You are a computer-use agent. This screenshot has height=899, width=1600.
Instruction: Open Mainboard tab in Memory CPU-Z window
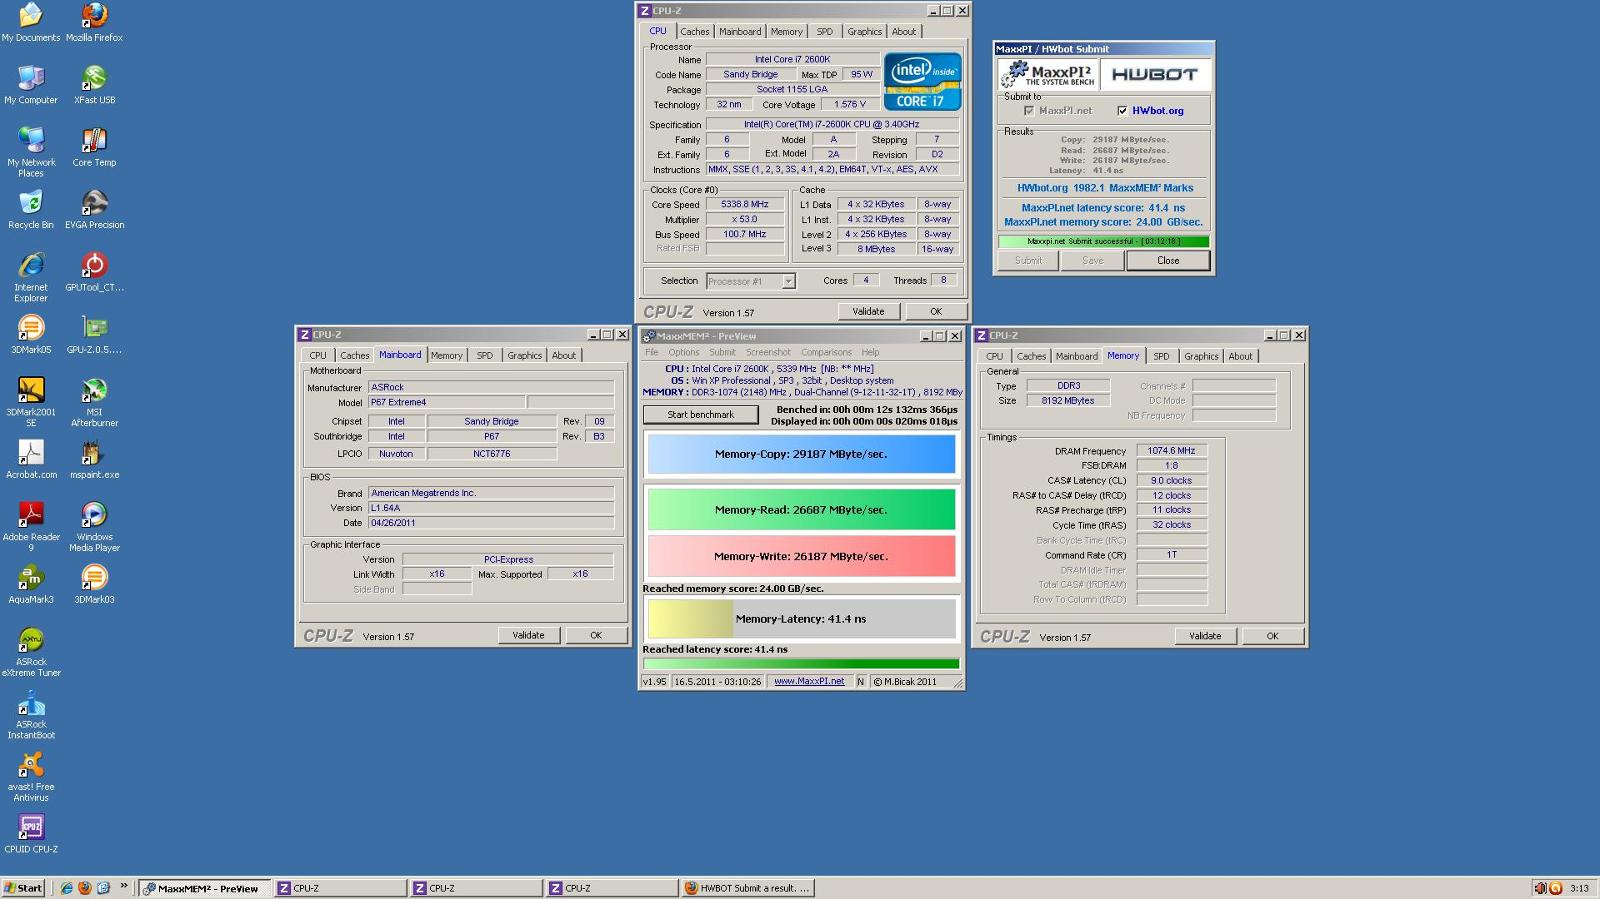pyautogui.click(x=1076, y=357)
